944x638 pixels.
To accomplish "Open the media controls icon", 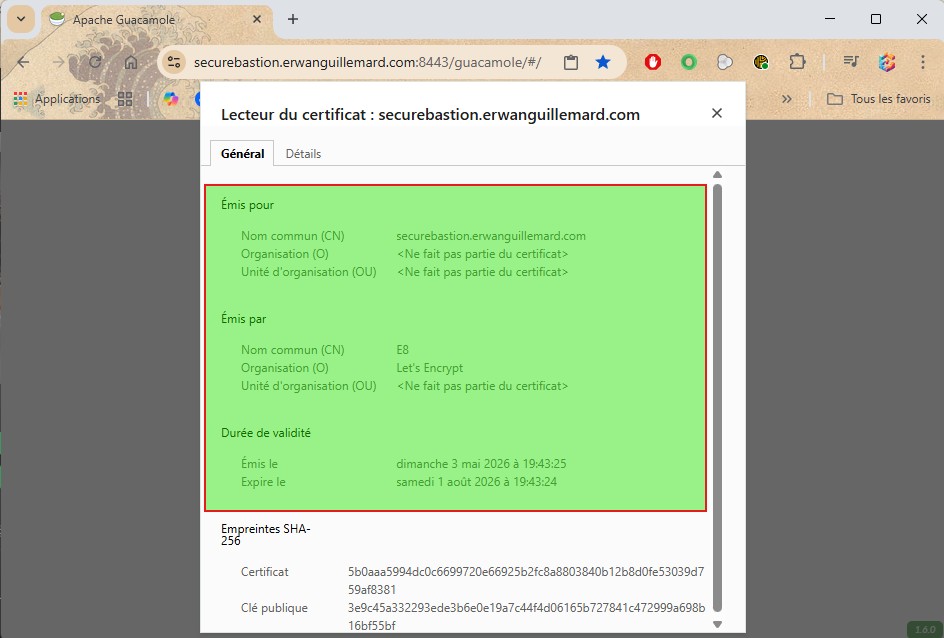I will 851,62.
